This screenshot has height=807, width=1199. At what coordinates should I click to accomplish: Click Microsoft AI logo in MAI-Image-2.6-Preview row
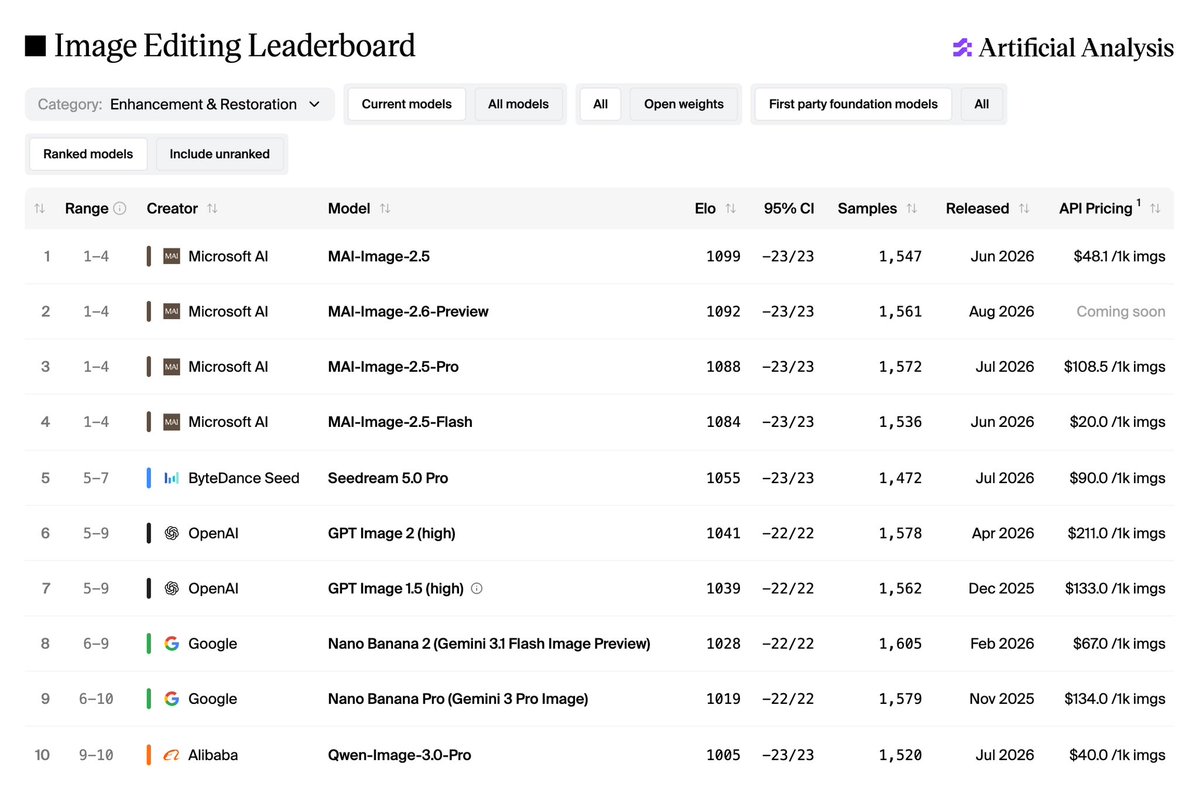[x=172, y=311]
